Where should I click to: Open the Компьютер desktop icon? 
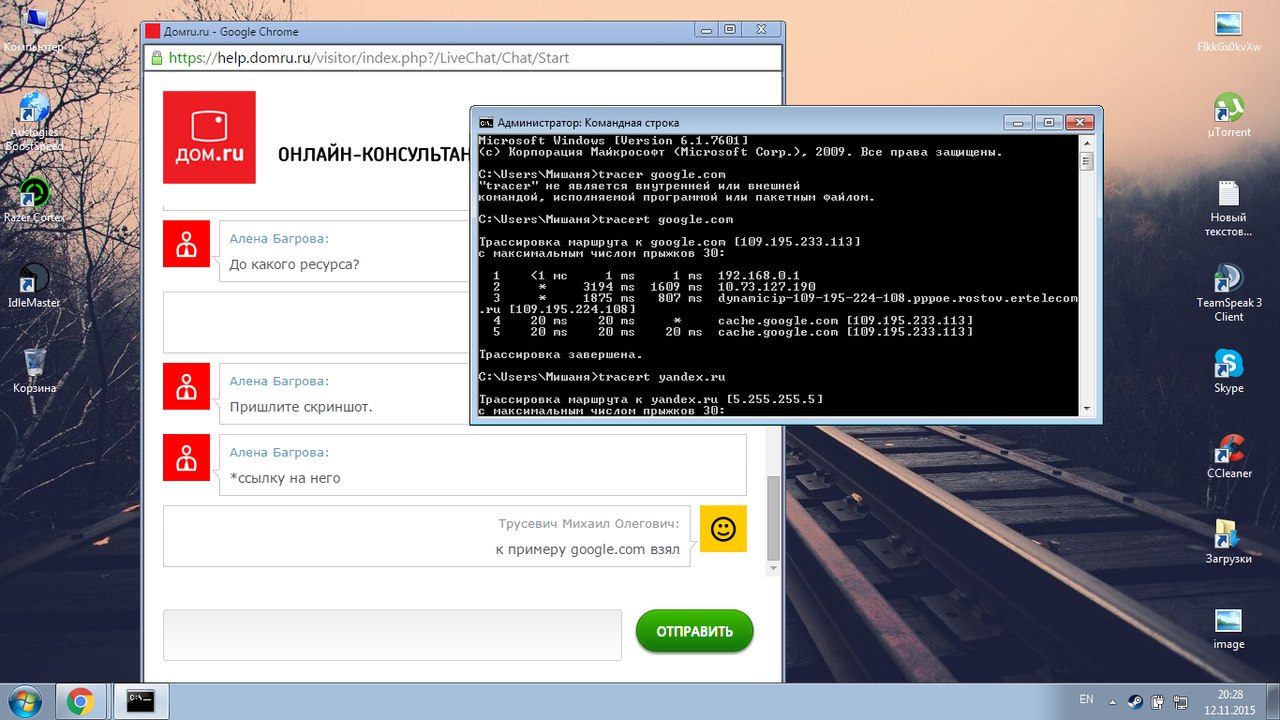click(33, 30)
